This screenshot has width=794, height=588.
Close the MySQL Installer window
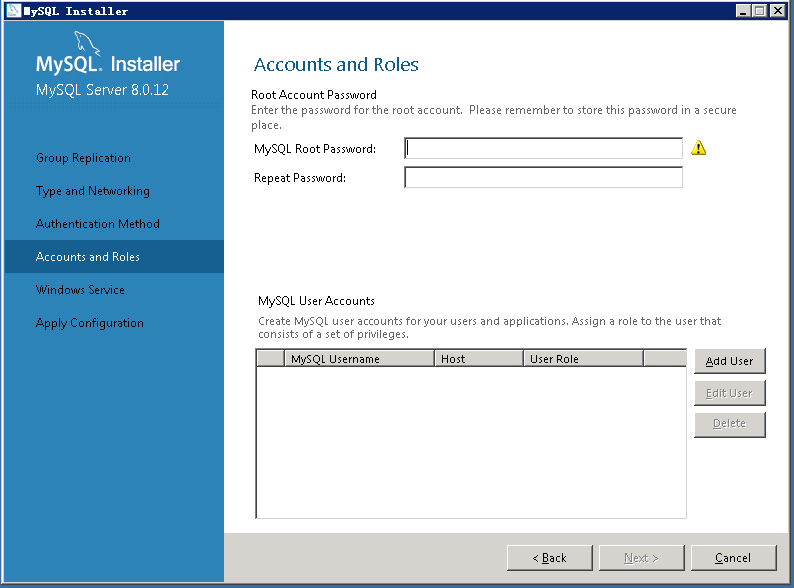click(x=778, y=11)
